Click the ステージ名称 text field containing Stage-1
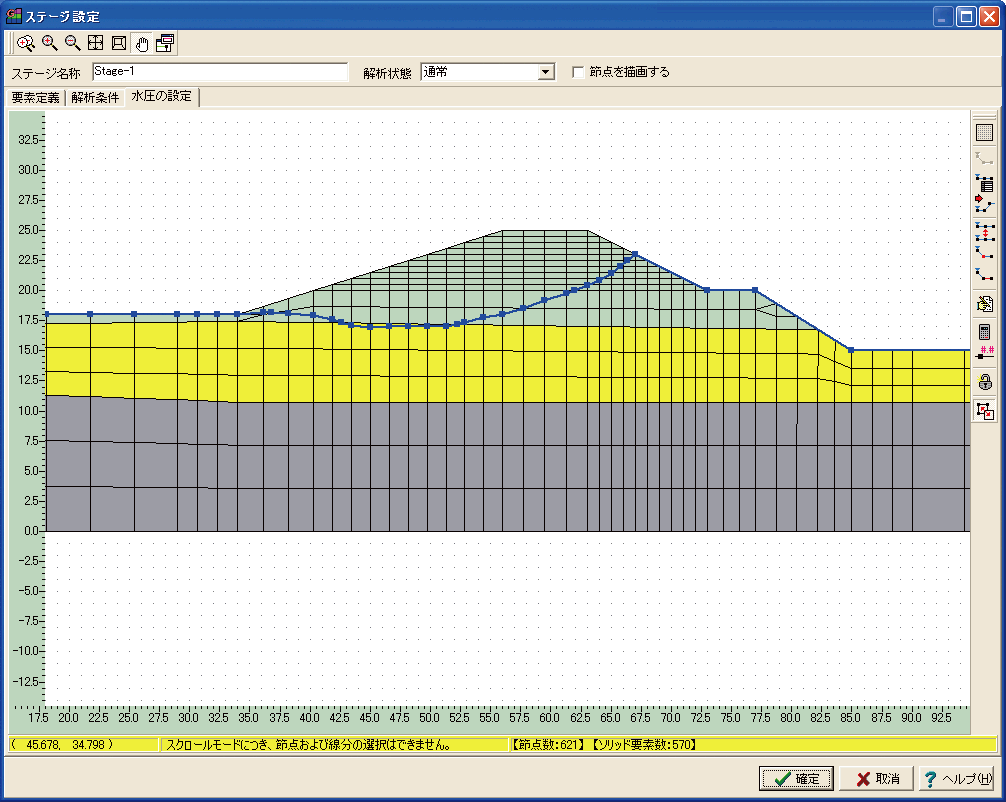 [x=219, y=72]
